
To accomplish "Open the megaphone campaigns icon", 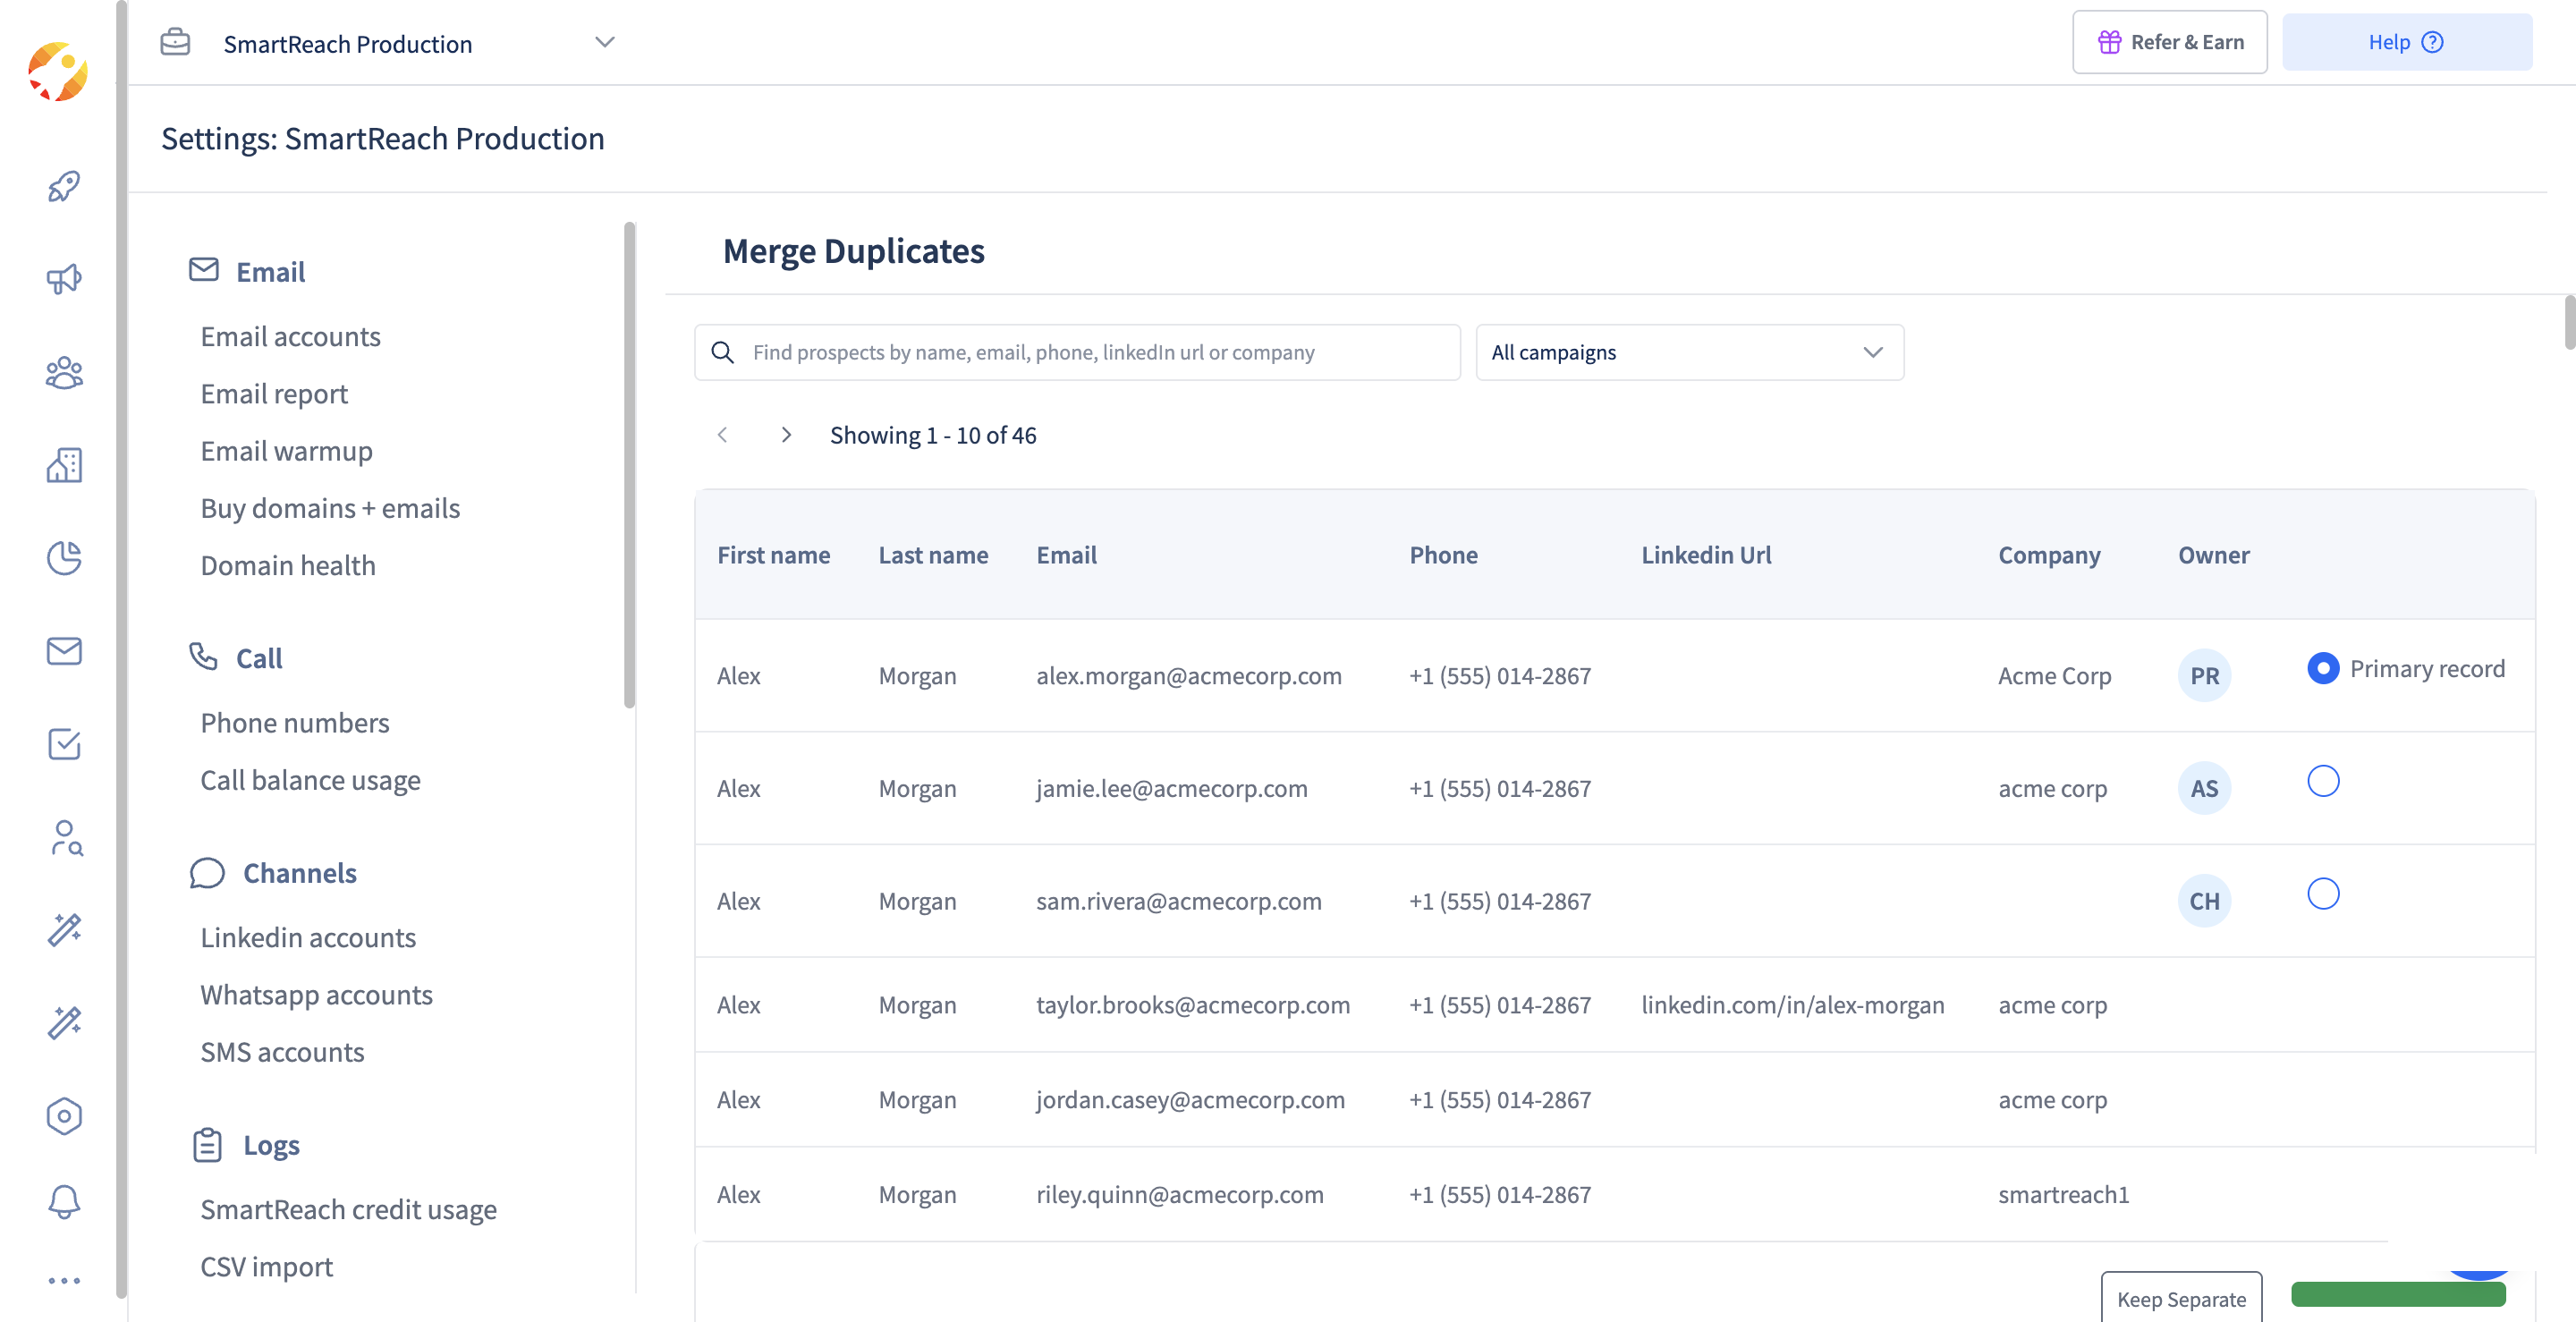I will pyautogui.click(x=64, y=279).
